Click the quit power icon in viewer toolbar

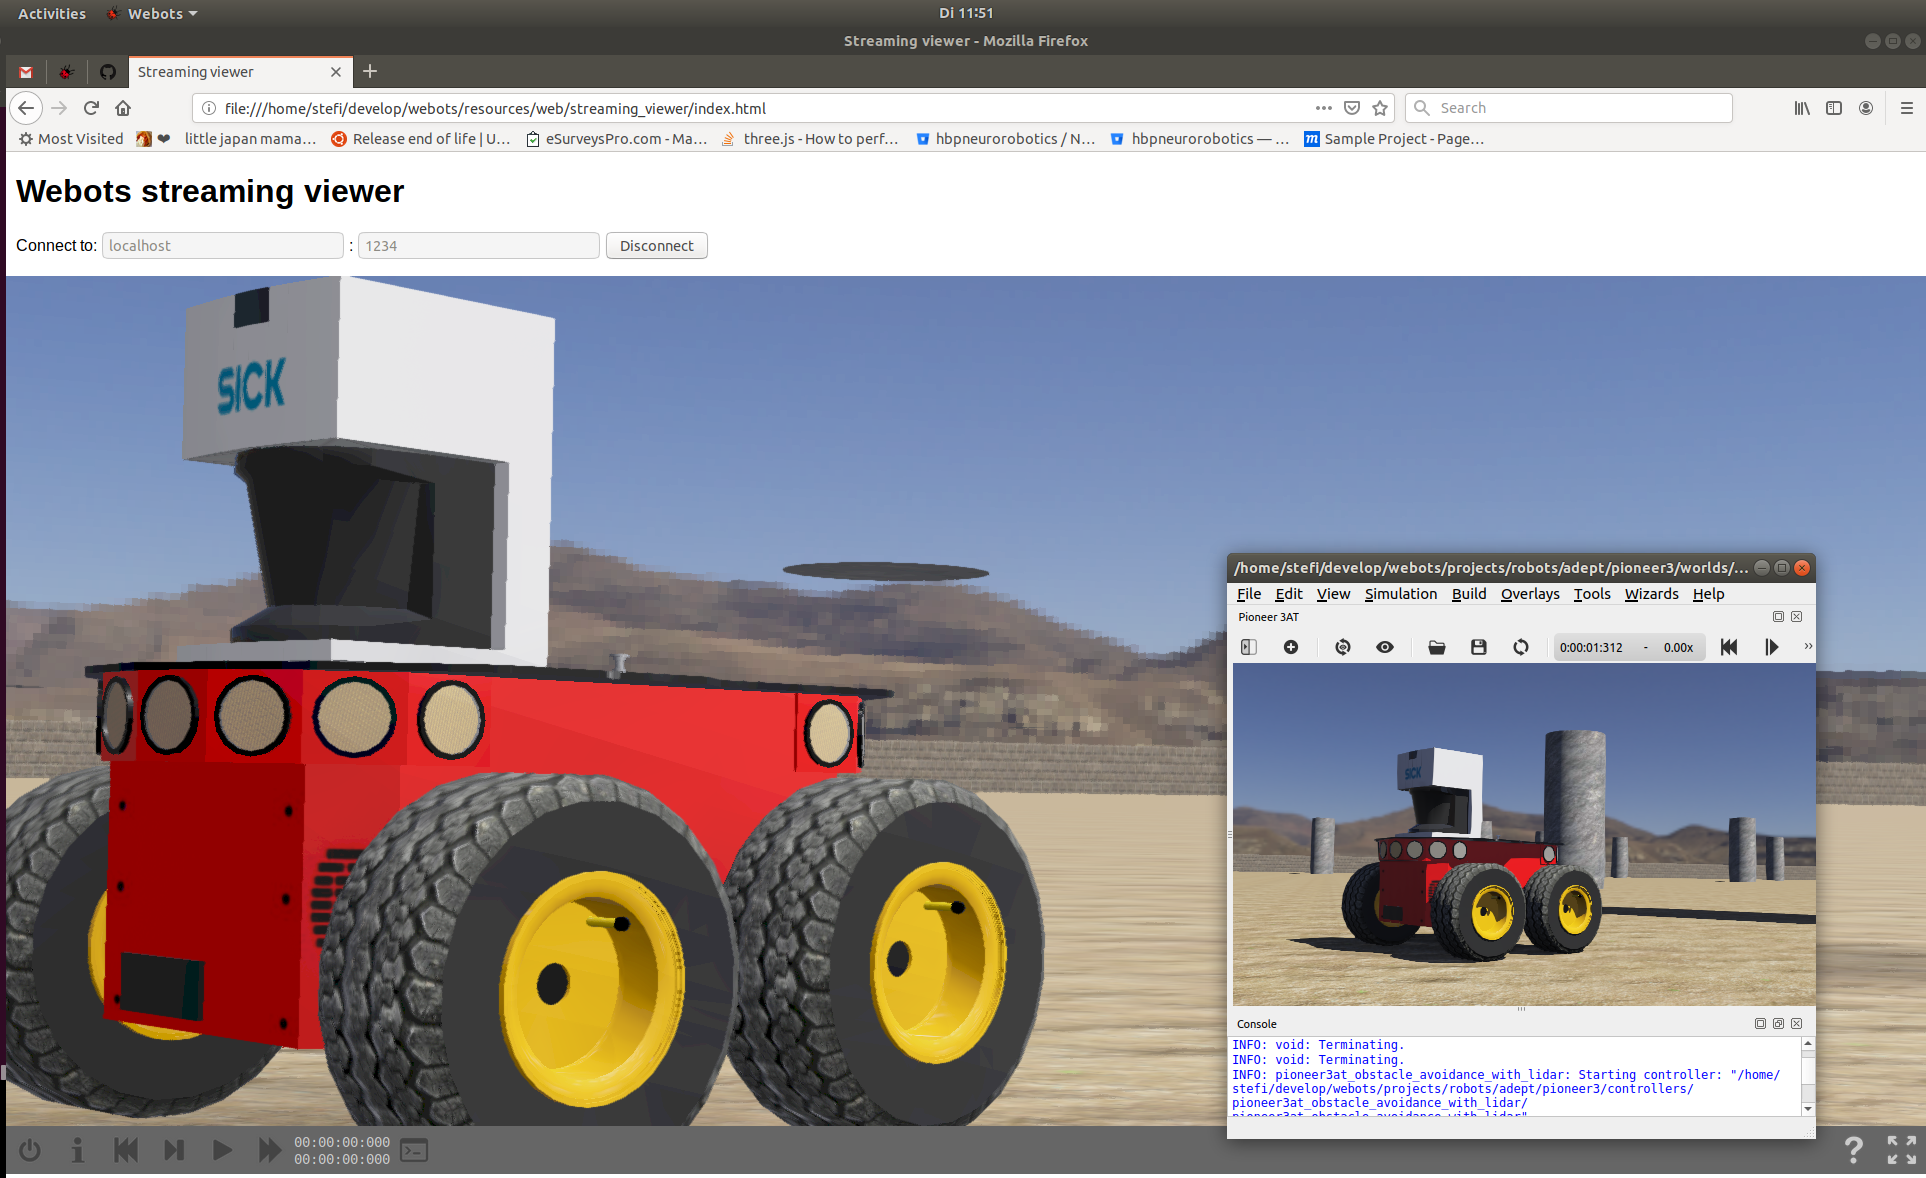click(30, 1150)
